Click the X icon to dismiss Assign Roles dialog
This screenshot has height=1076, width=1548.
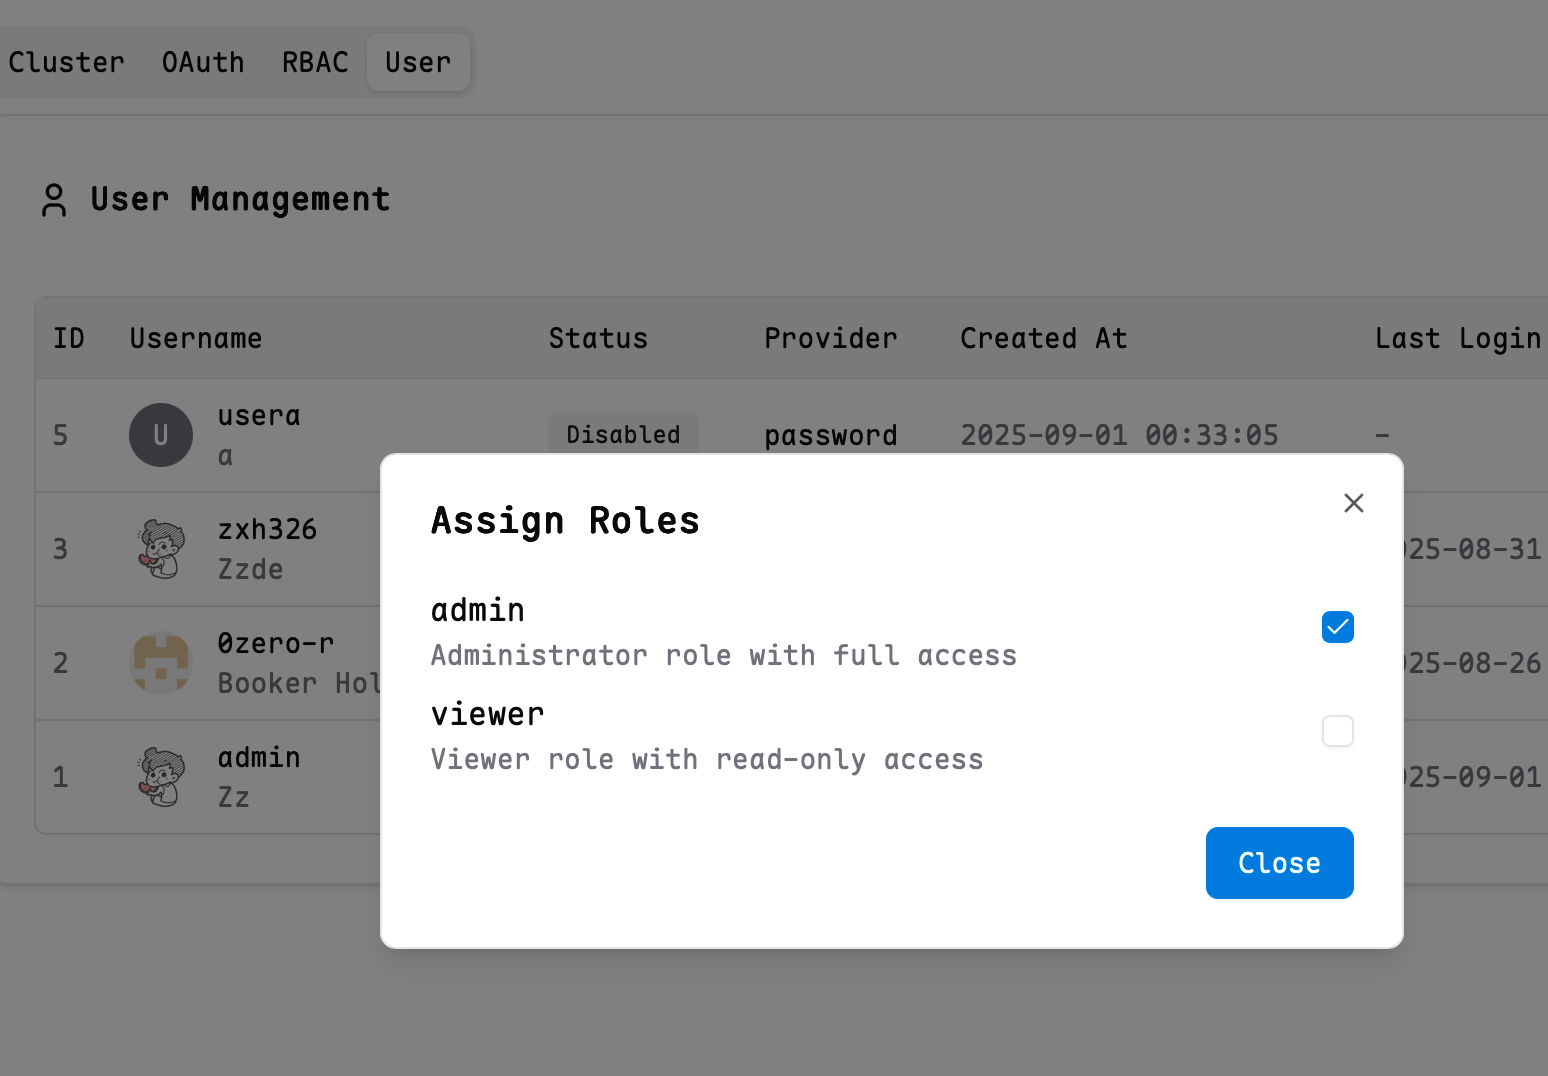pyautogui.click(x=1353, y=503)
